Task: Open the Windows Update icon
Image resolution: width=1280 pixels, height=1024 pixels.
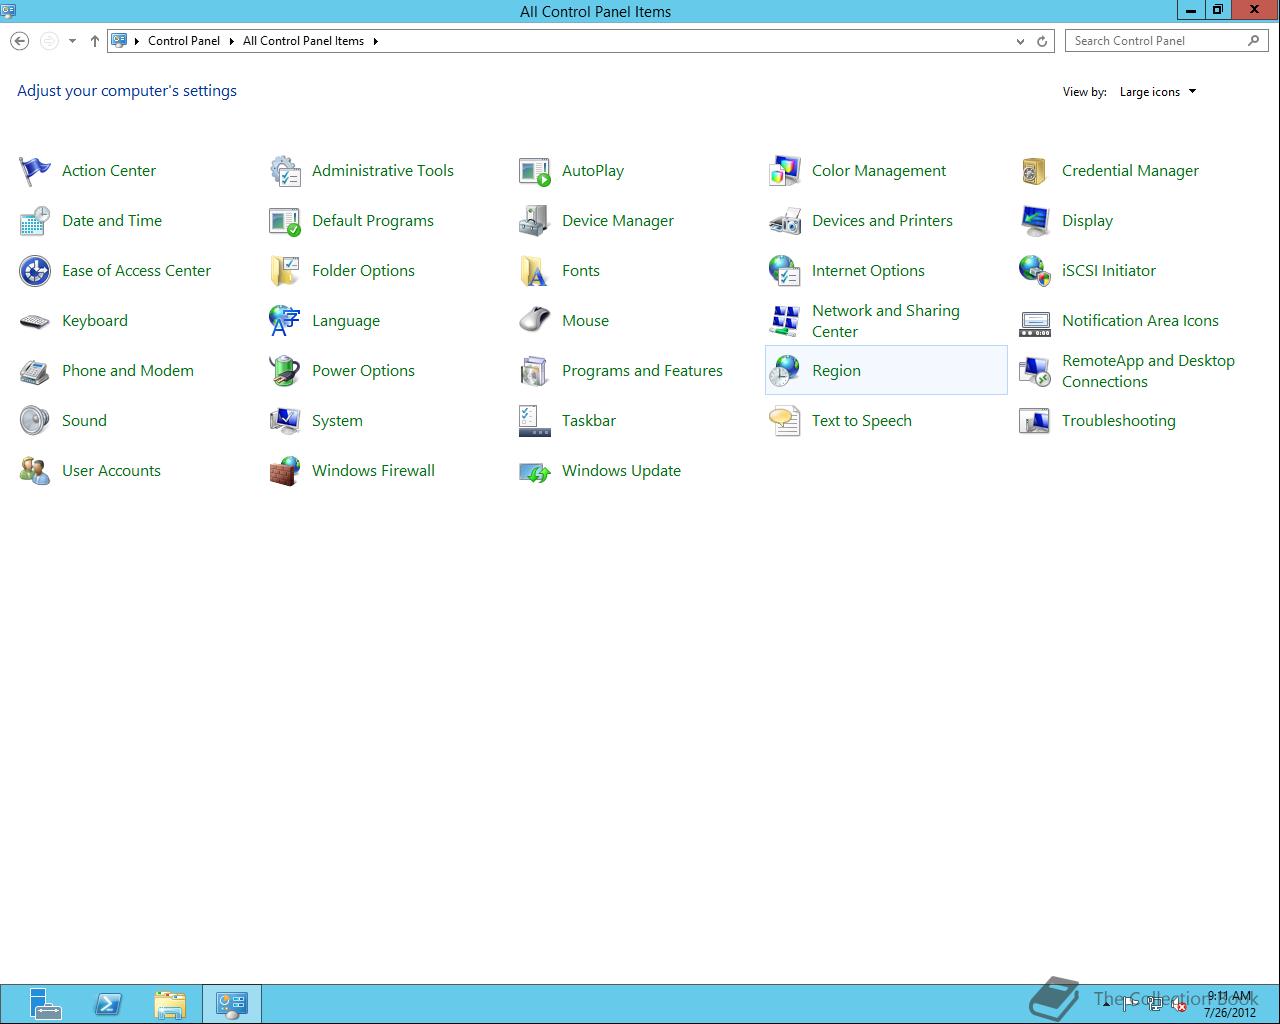Action: (535, 471)
